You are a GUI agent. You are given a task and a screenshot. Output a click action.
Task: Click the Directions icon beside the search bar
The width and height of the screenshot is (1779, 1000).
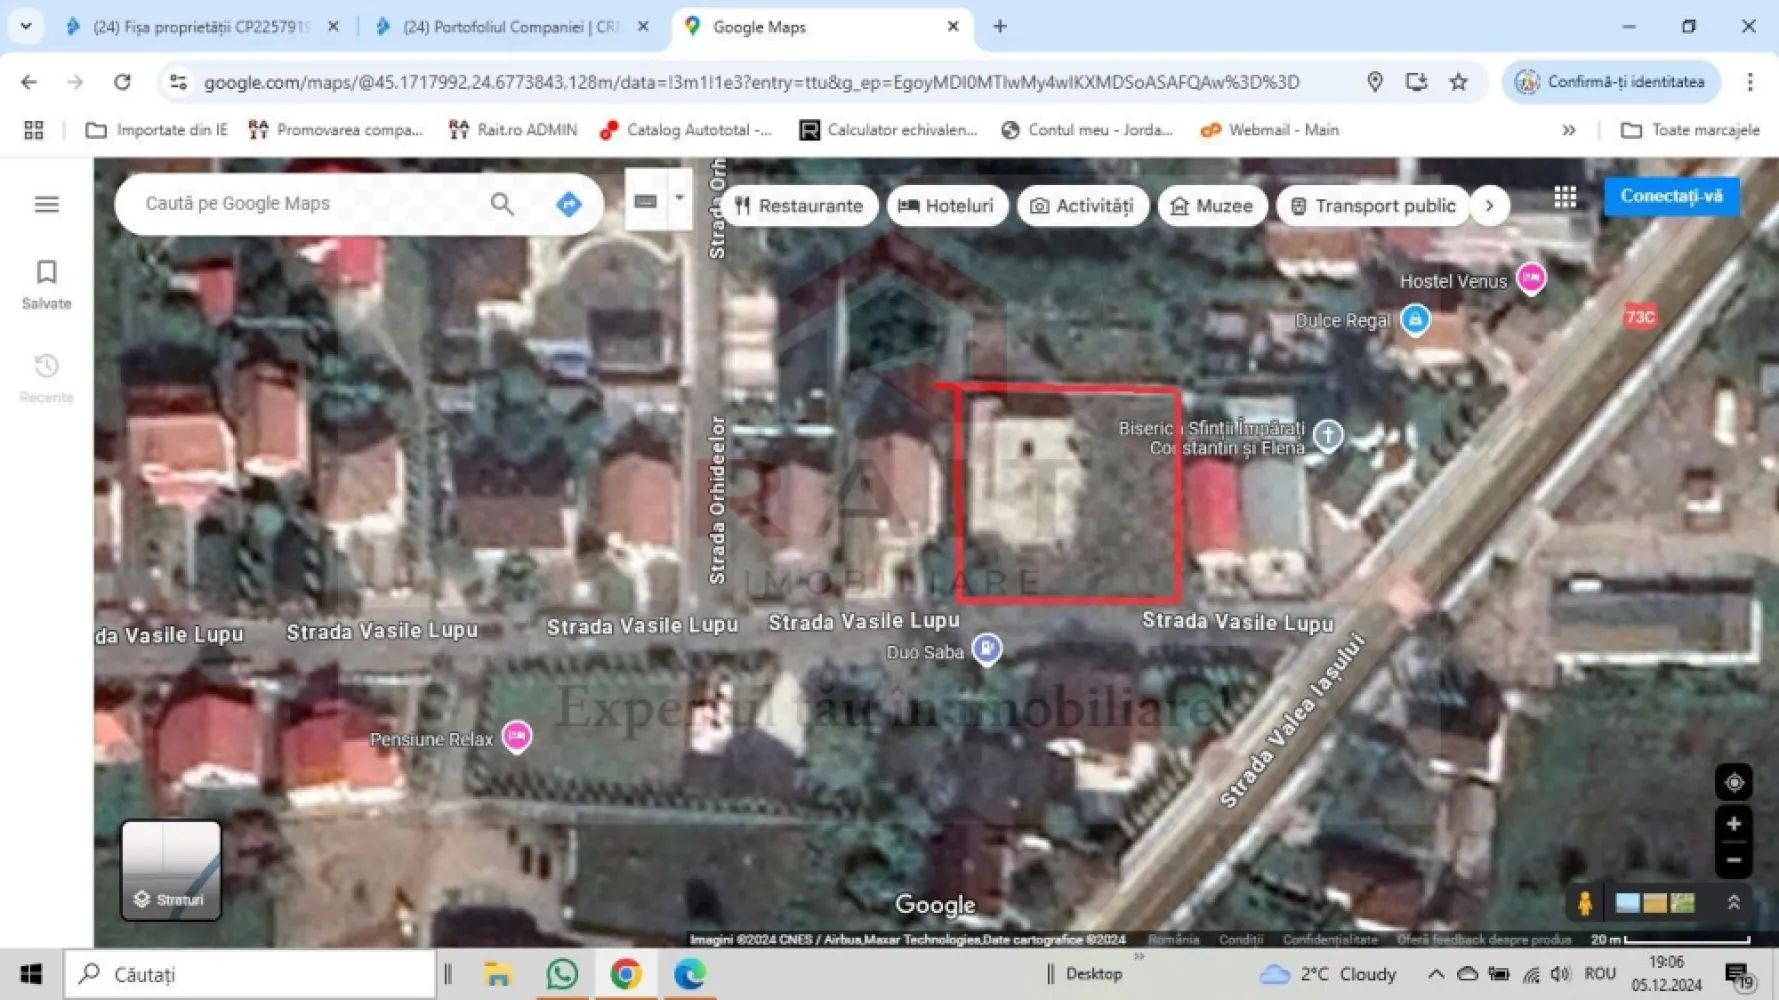(x=568, y=203)
